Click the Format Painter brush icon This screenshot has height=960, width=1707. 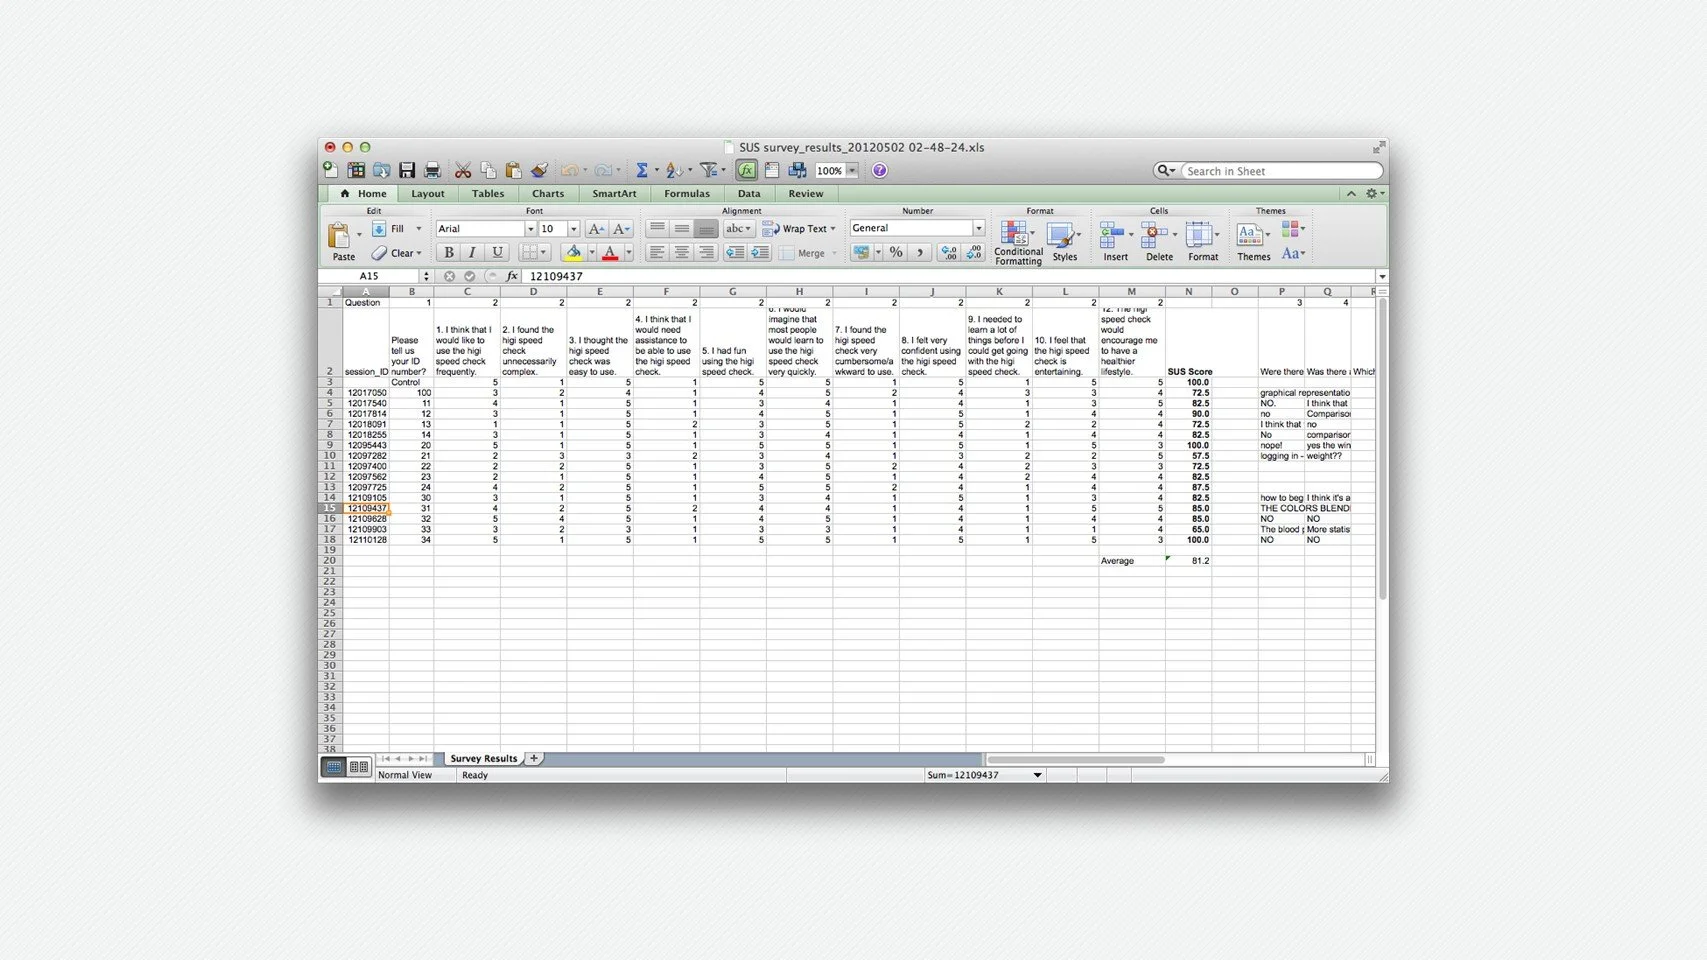coord(539,170)
